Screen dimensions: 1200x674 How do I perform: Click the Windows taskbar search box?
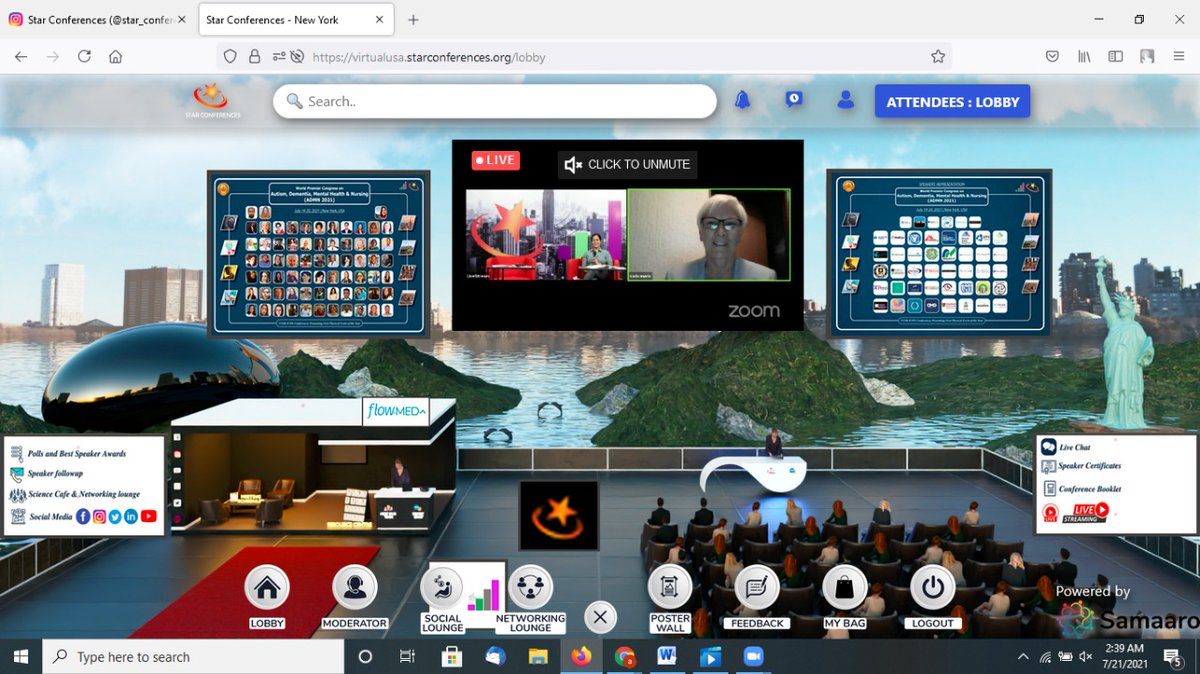pos(193,656)
